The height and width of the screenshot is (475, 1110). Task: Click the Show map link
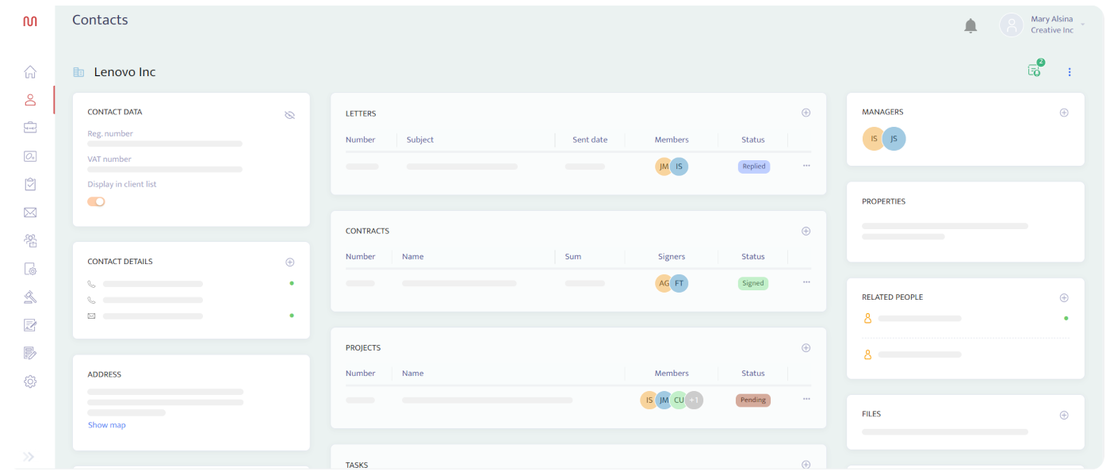[x=107, y=425]
